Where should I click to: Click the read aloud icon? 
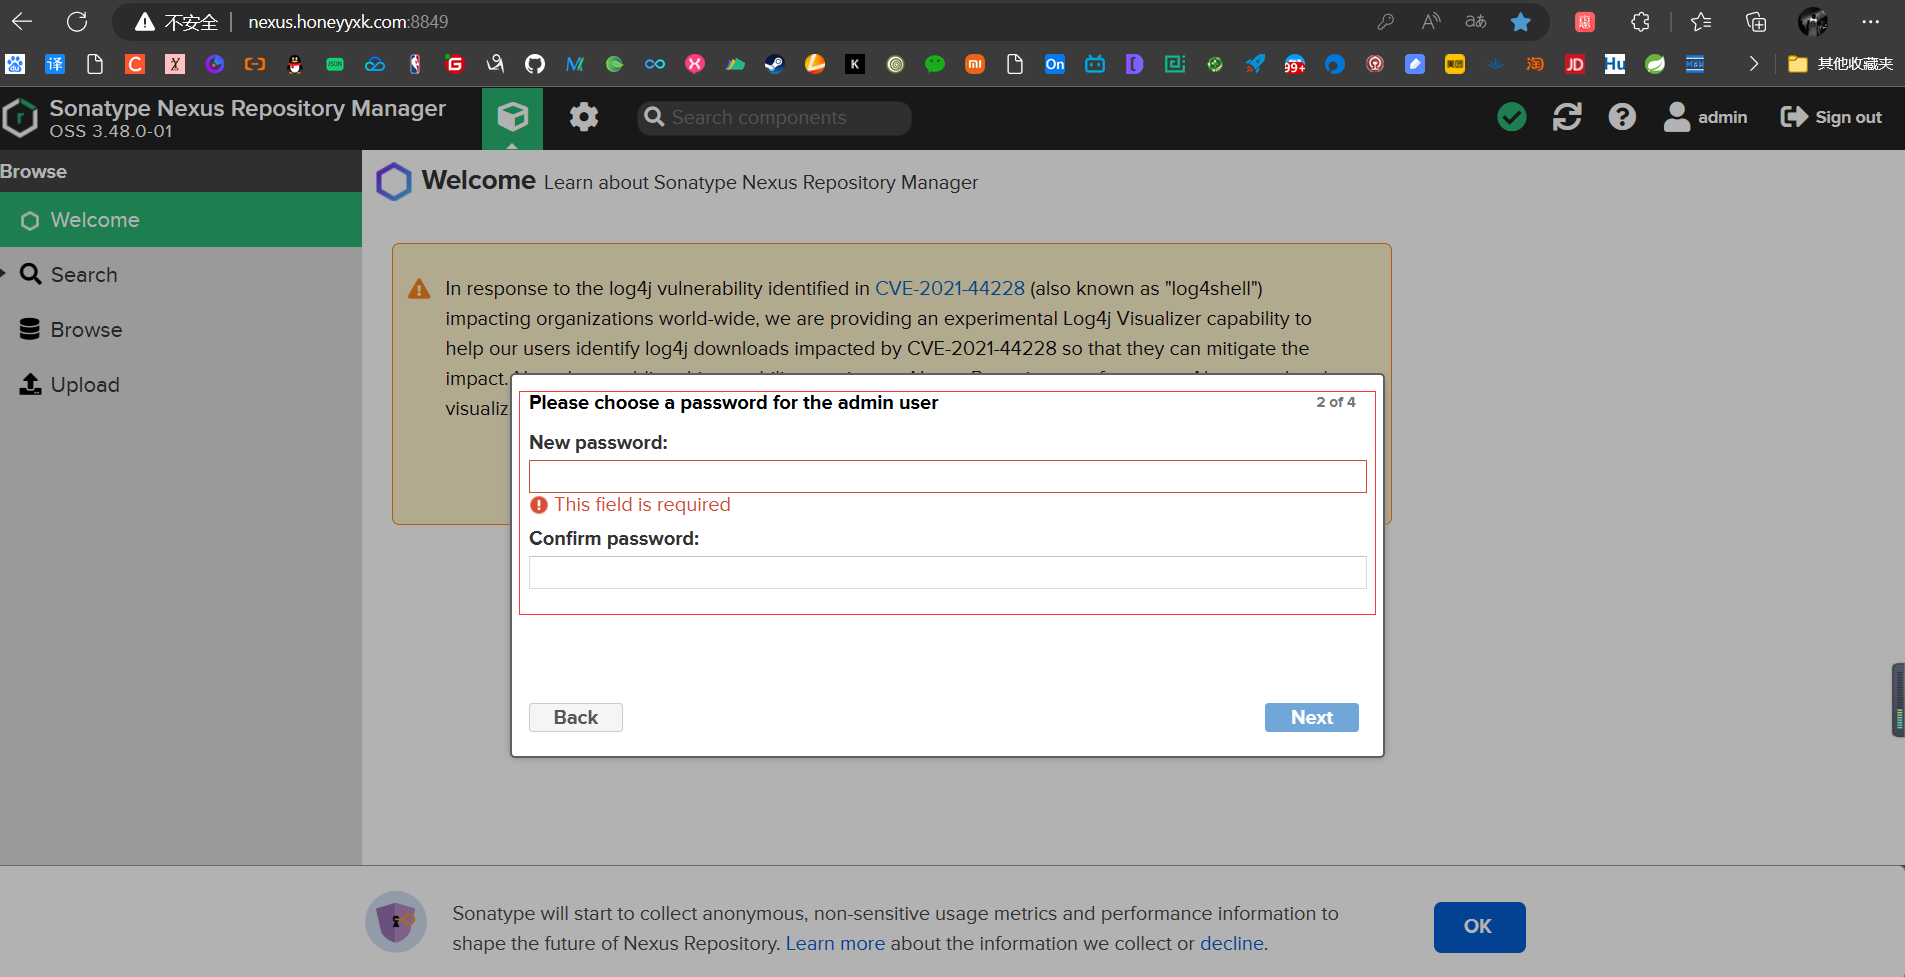click(x=1431, y=22)
